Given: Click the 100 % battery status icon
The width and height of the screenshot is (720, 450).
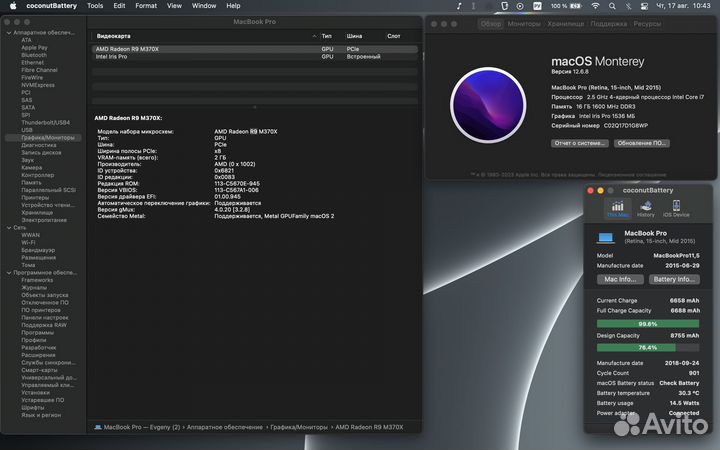Looking at the screenshot, I should [x=566, y=6].
